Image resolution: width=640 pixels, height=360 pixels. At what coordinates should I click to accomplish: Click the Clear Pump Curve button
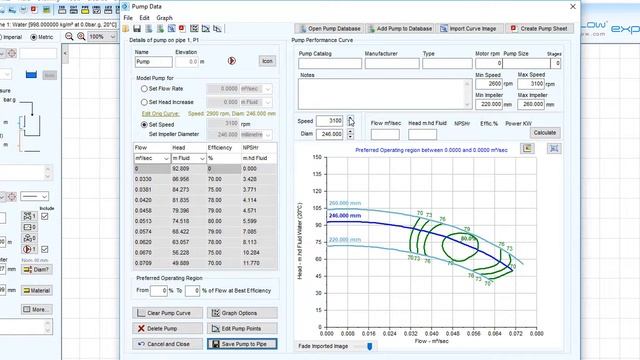tap(167, 313)
